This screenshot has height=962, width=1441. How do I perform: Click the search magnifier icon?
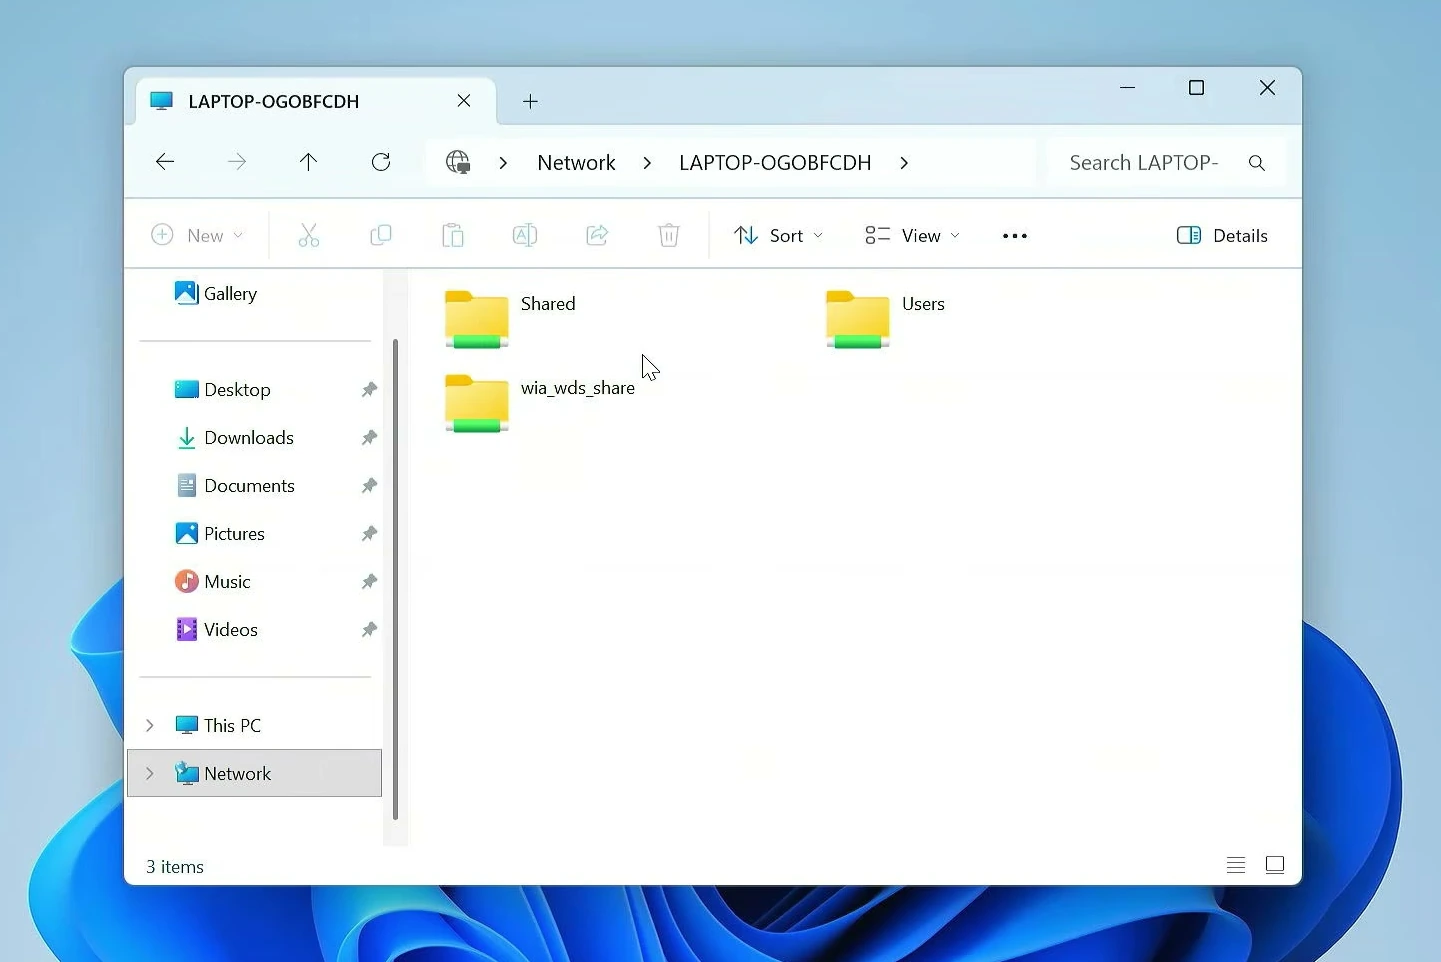pyautogui.click(x=1257, y=163)
